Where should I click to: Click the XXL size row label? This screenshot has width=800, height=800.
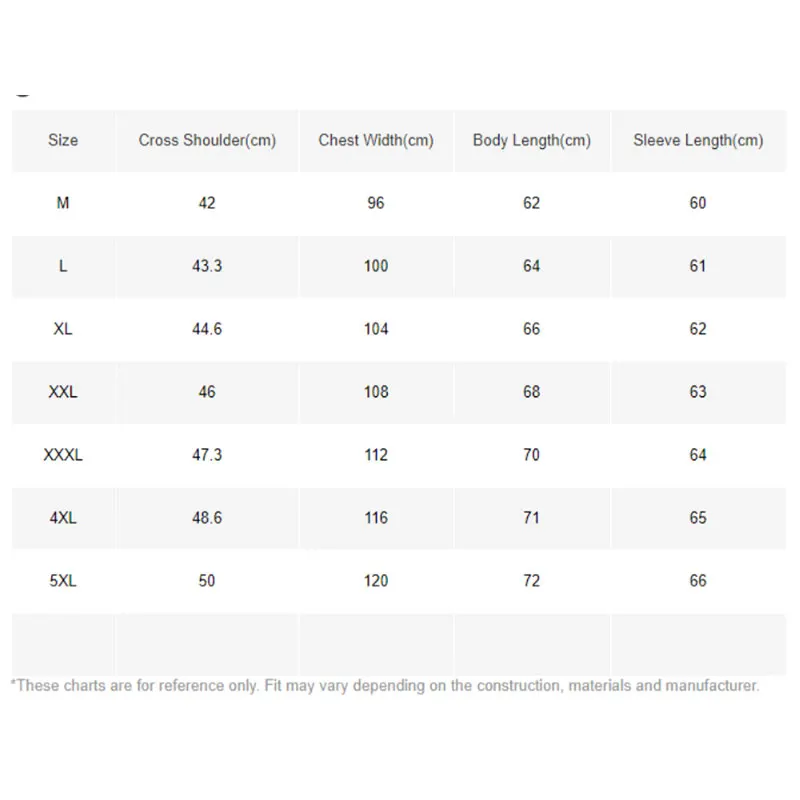63,392
